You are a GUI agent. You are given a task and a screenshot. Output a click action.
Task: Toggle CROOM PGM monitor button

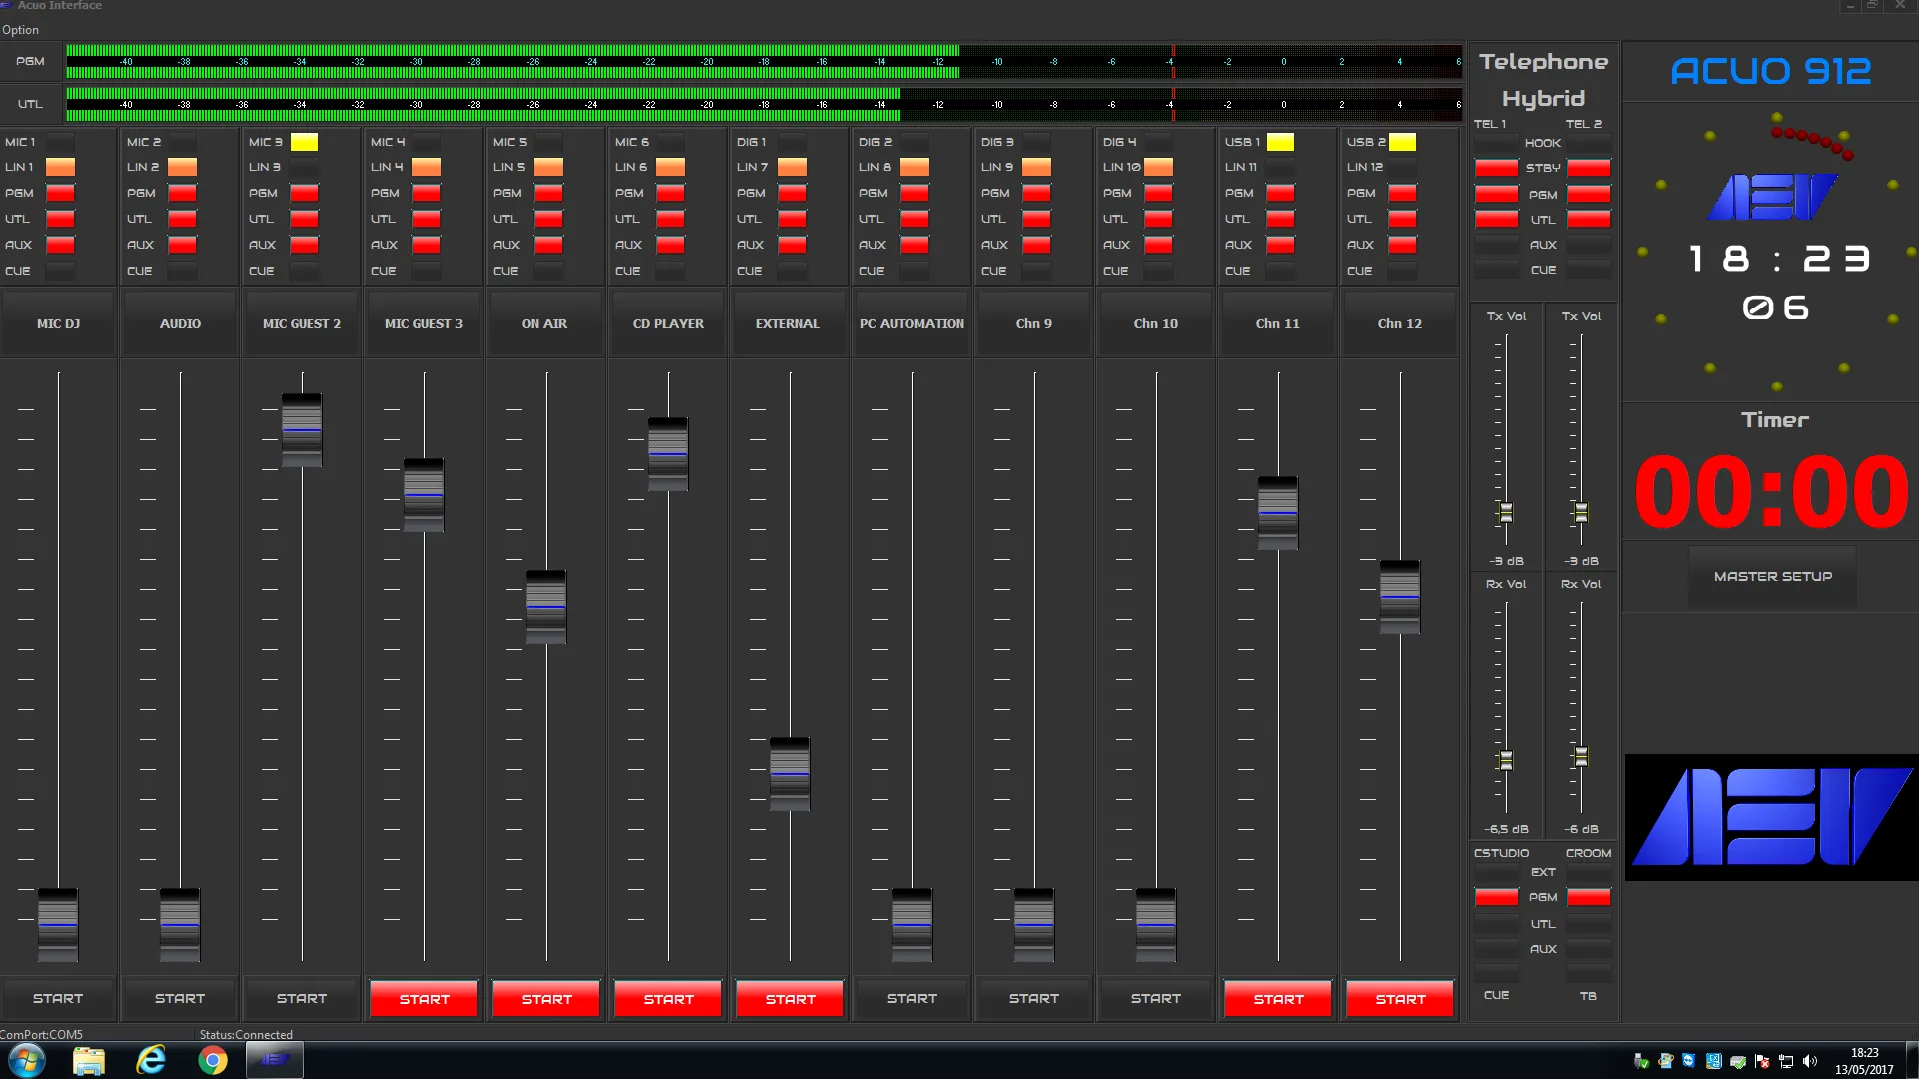tap(1589, 897)
